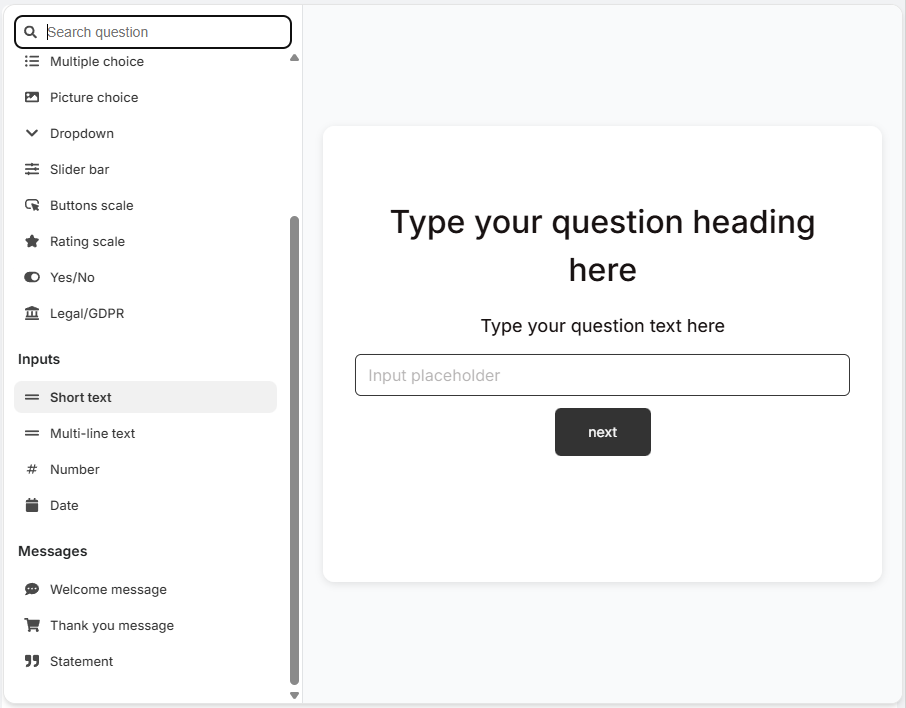Click the next button on the form
This screenshot has width=906, height=708.
tap(602, 431)
